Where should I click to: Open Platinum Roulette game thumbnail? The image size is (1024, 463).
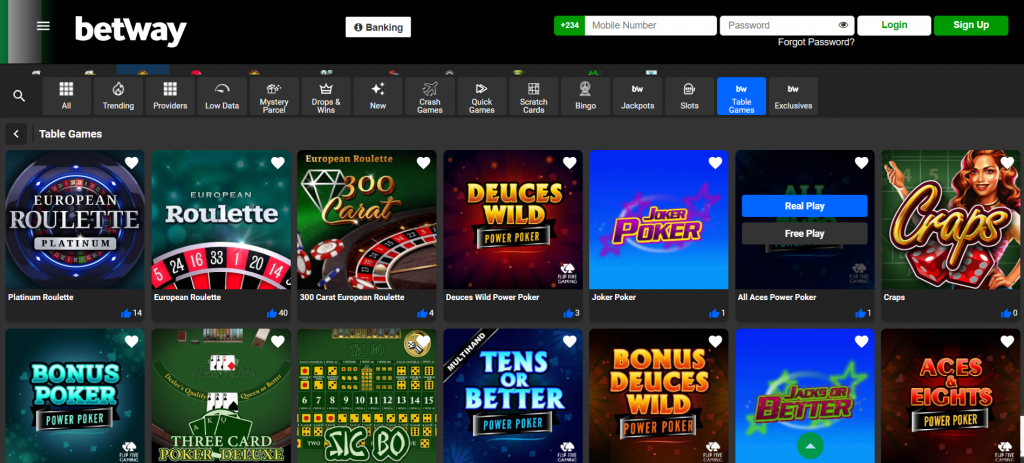click(75, 220)
